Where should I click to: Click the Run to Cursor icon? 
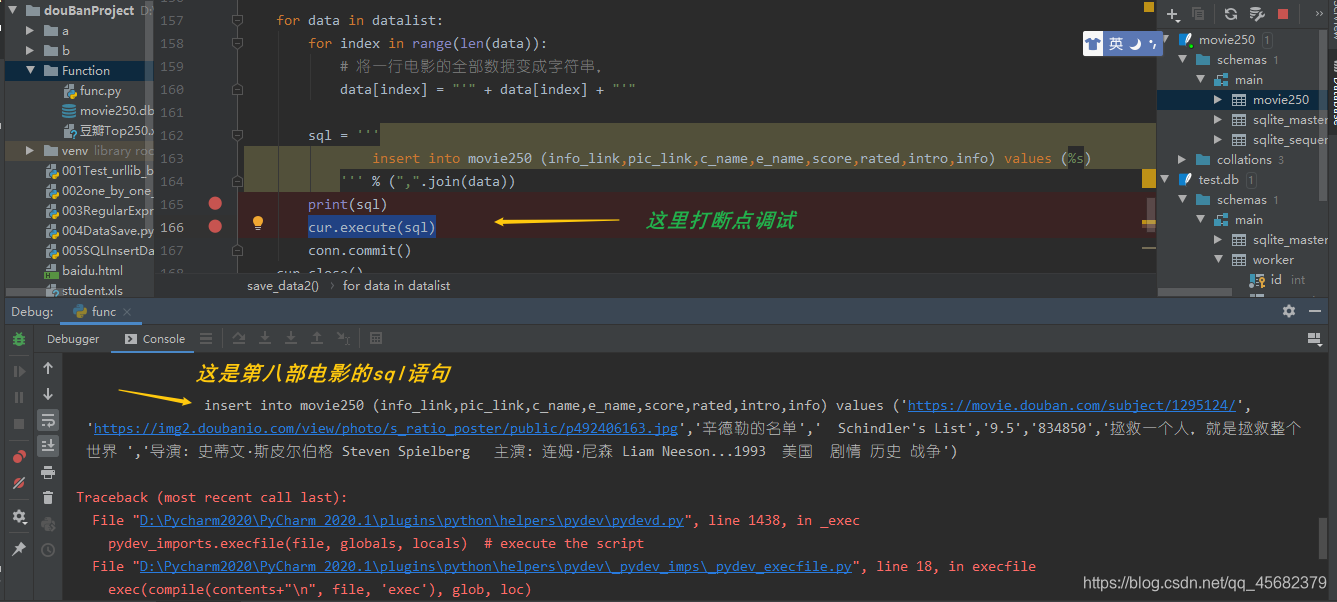pos(343,339)
